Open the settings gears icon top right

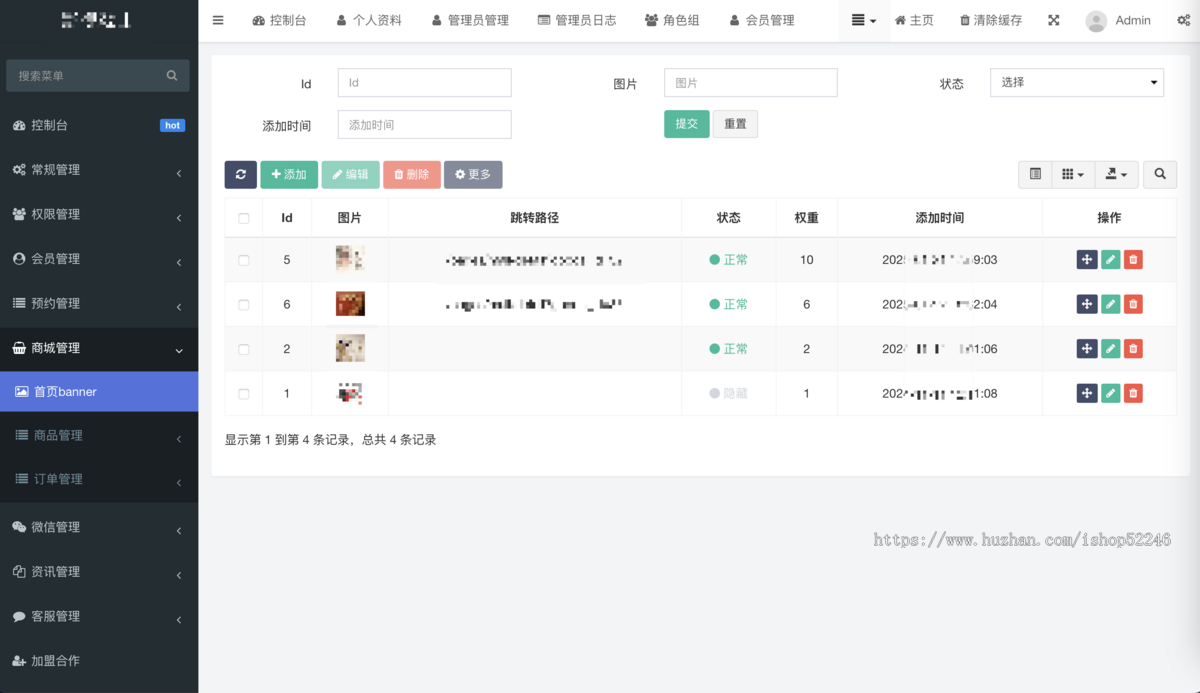coord(1184,20)
